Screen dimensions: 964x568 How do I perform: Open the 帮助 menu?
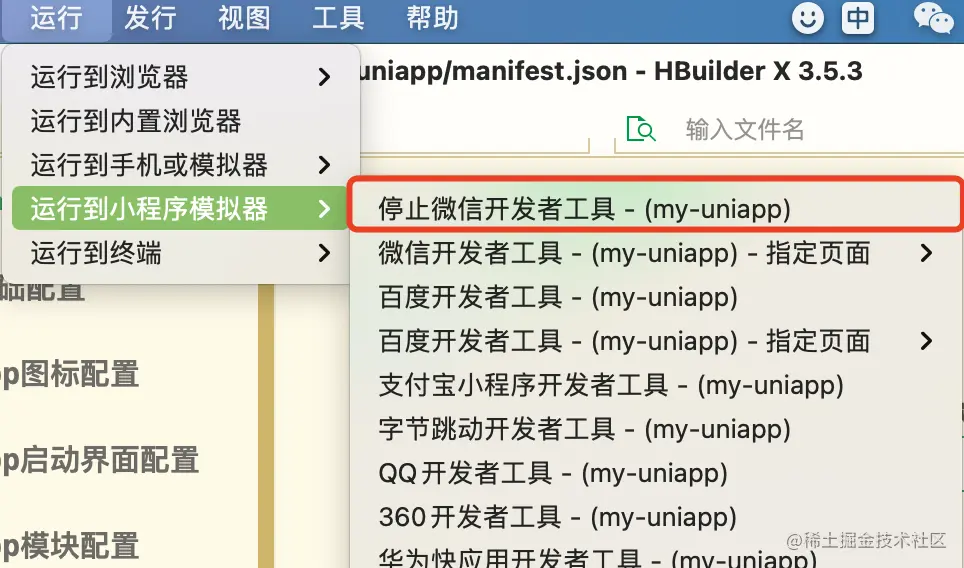point(432,17)
